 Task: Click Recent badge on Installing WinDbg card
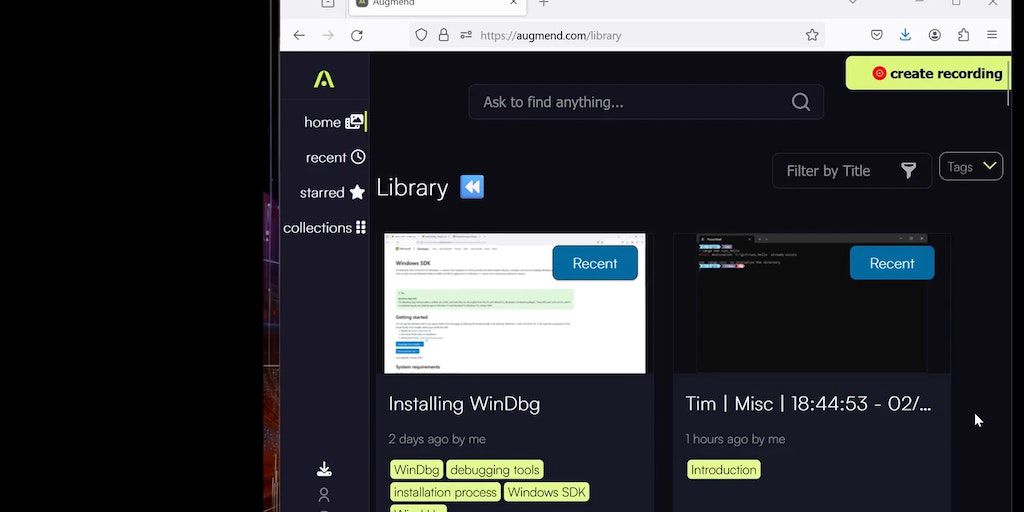pyautogui.click(x=595, y=263)
